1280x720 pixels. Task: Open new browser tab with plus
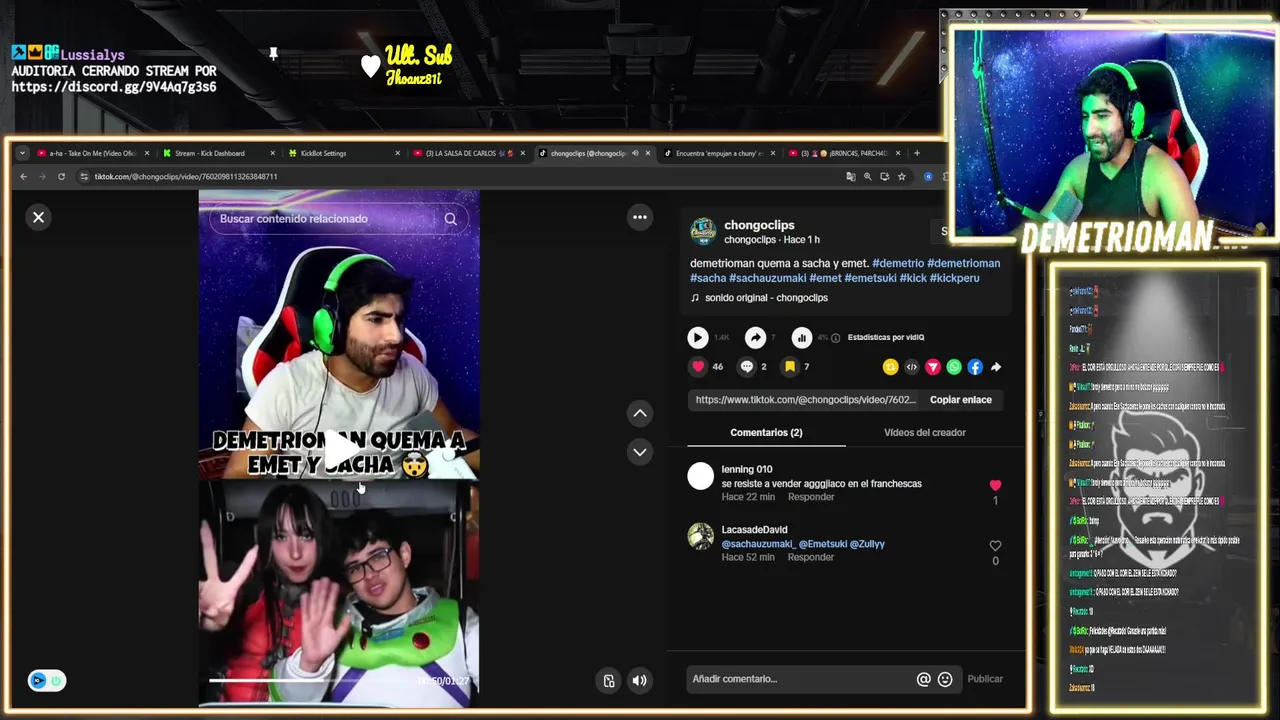917,153
